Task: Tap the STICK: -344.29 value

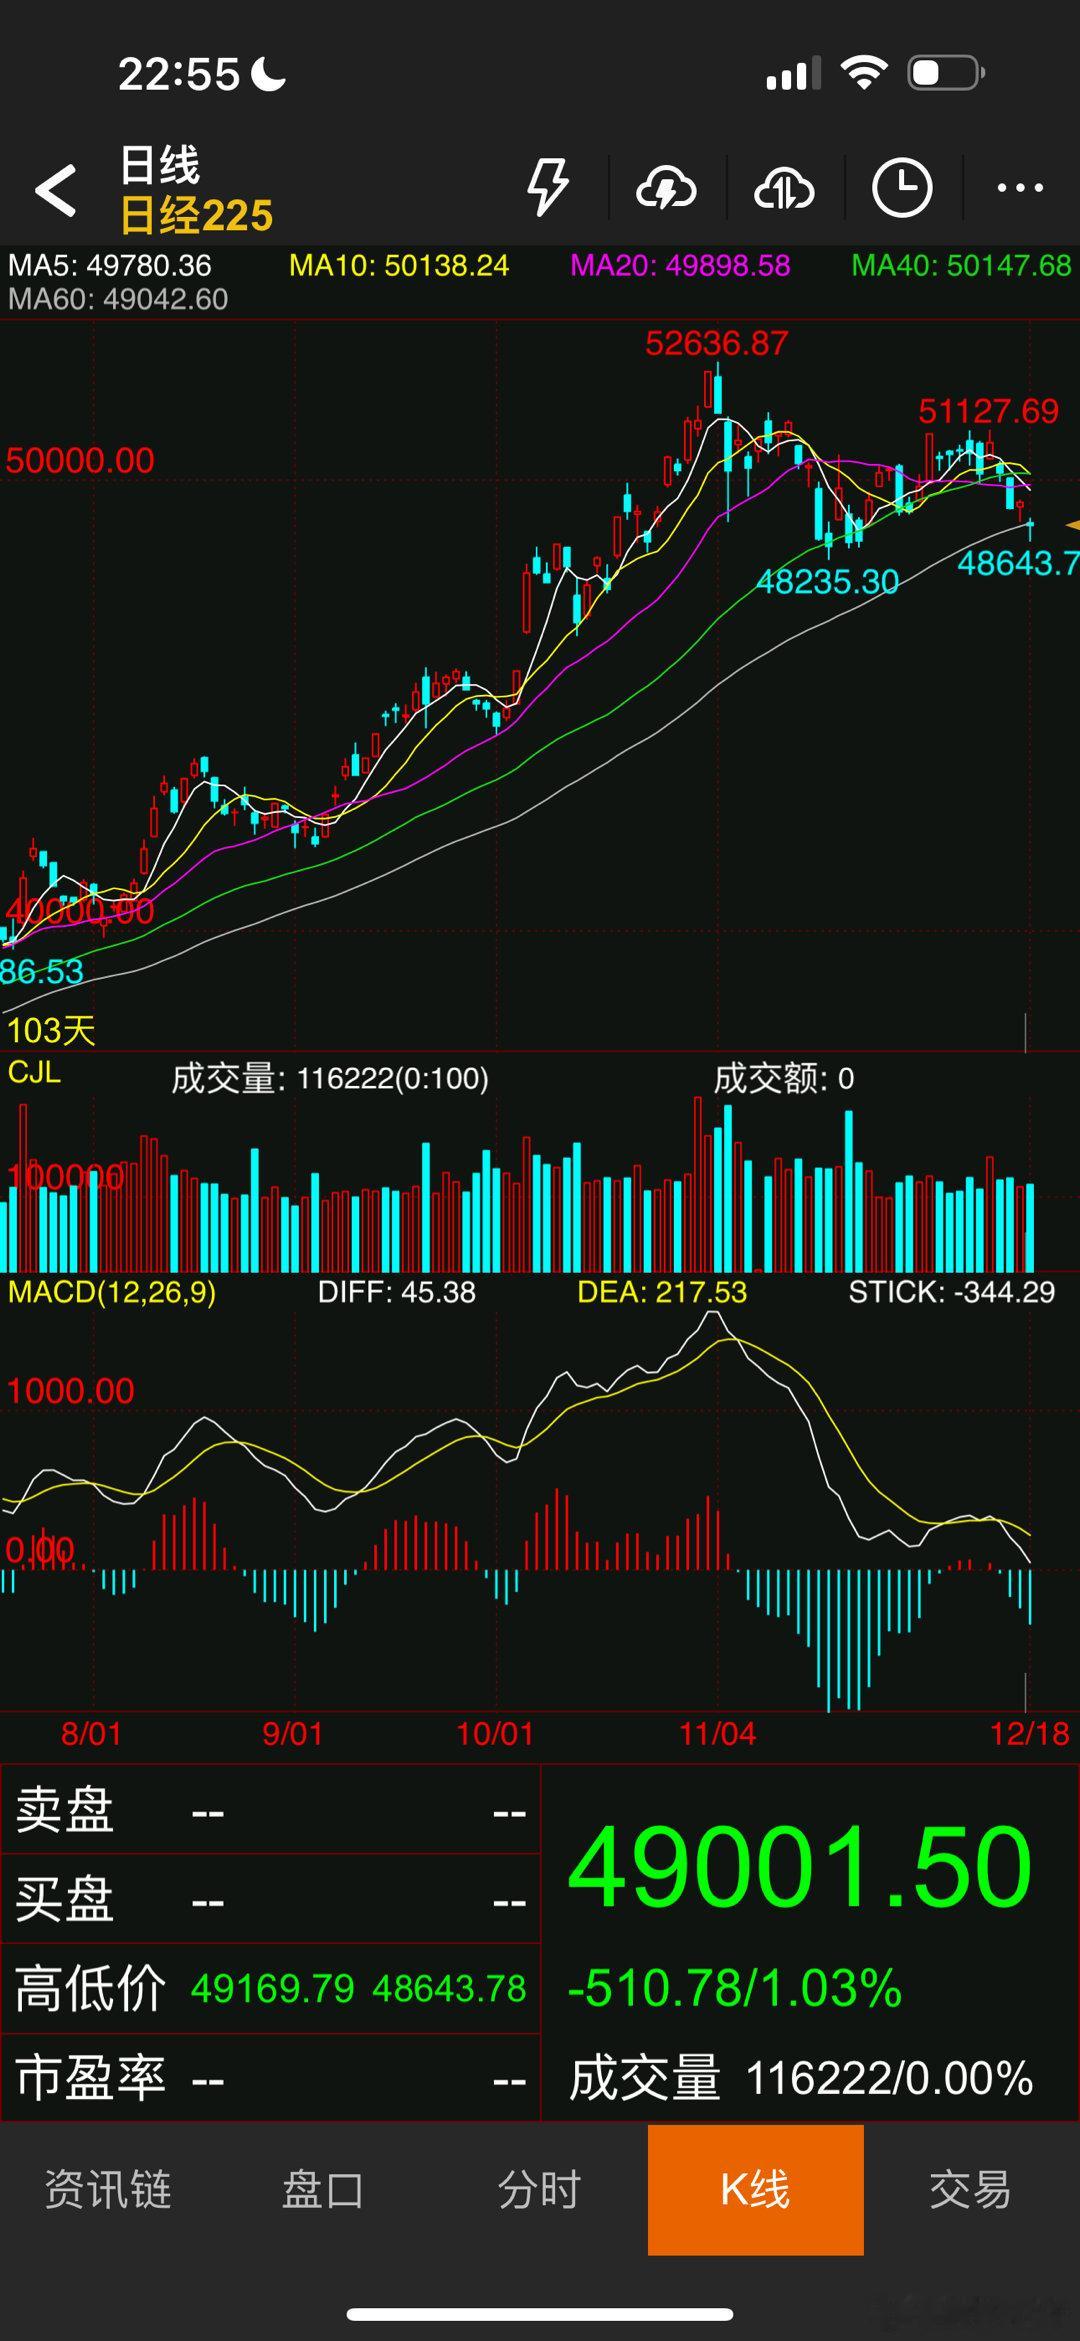Action: click(x=952, y=1292)
